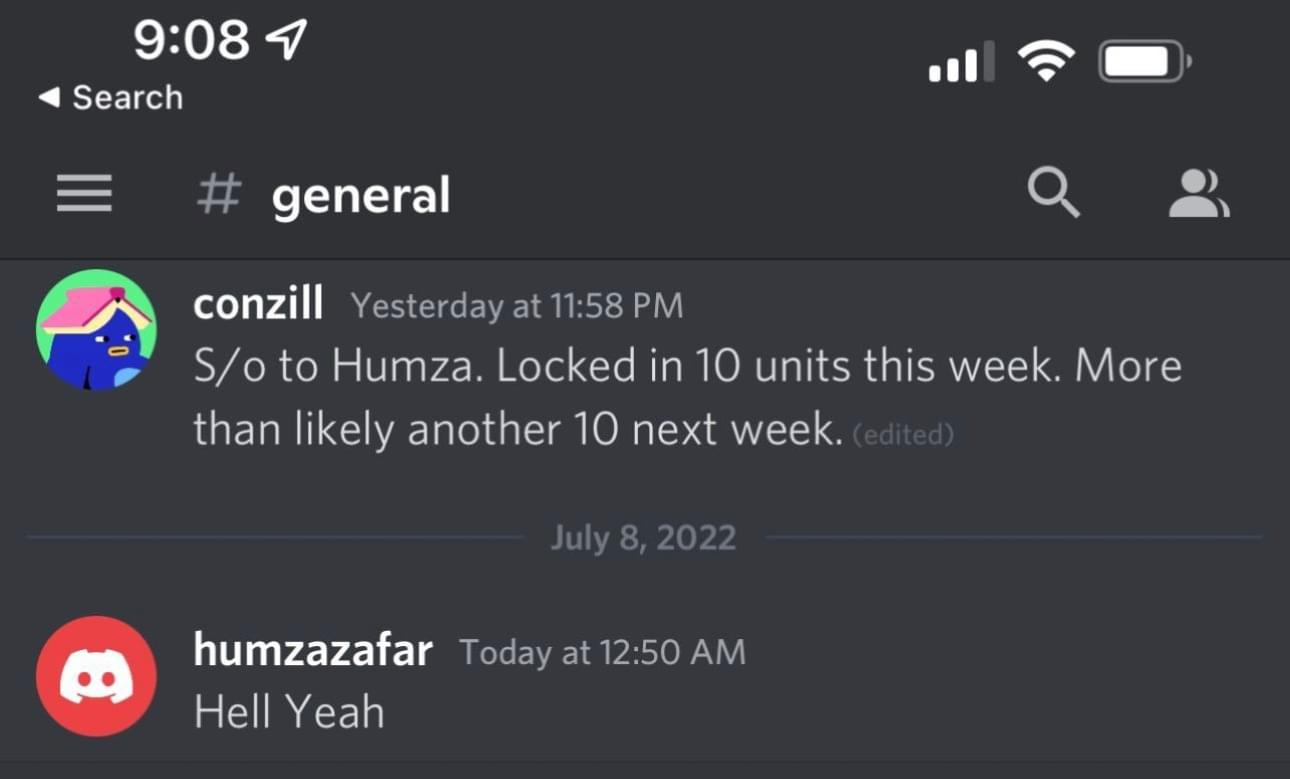
Task: Open humzazafar's red Discord avatar
Action: (x=96, y=676)
